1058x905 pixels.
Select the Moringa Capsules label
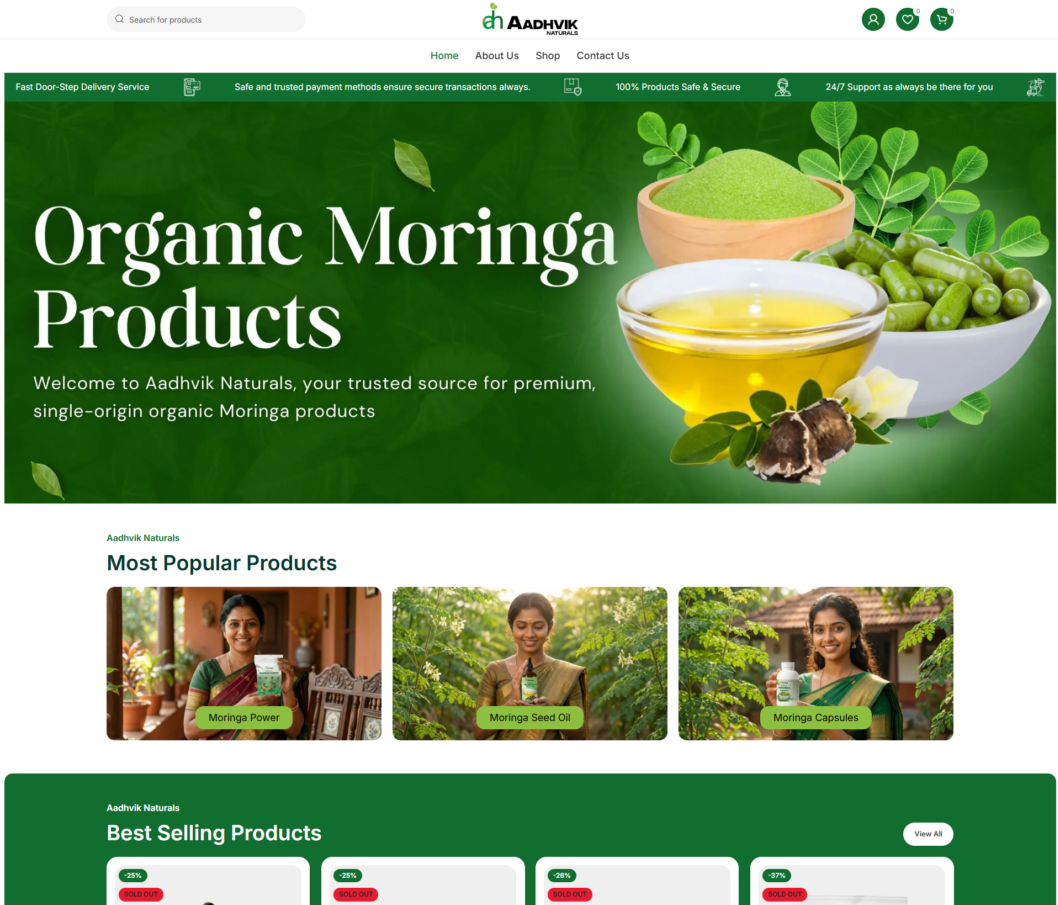816,717
